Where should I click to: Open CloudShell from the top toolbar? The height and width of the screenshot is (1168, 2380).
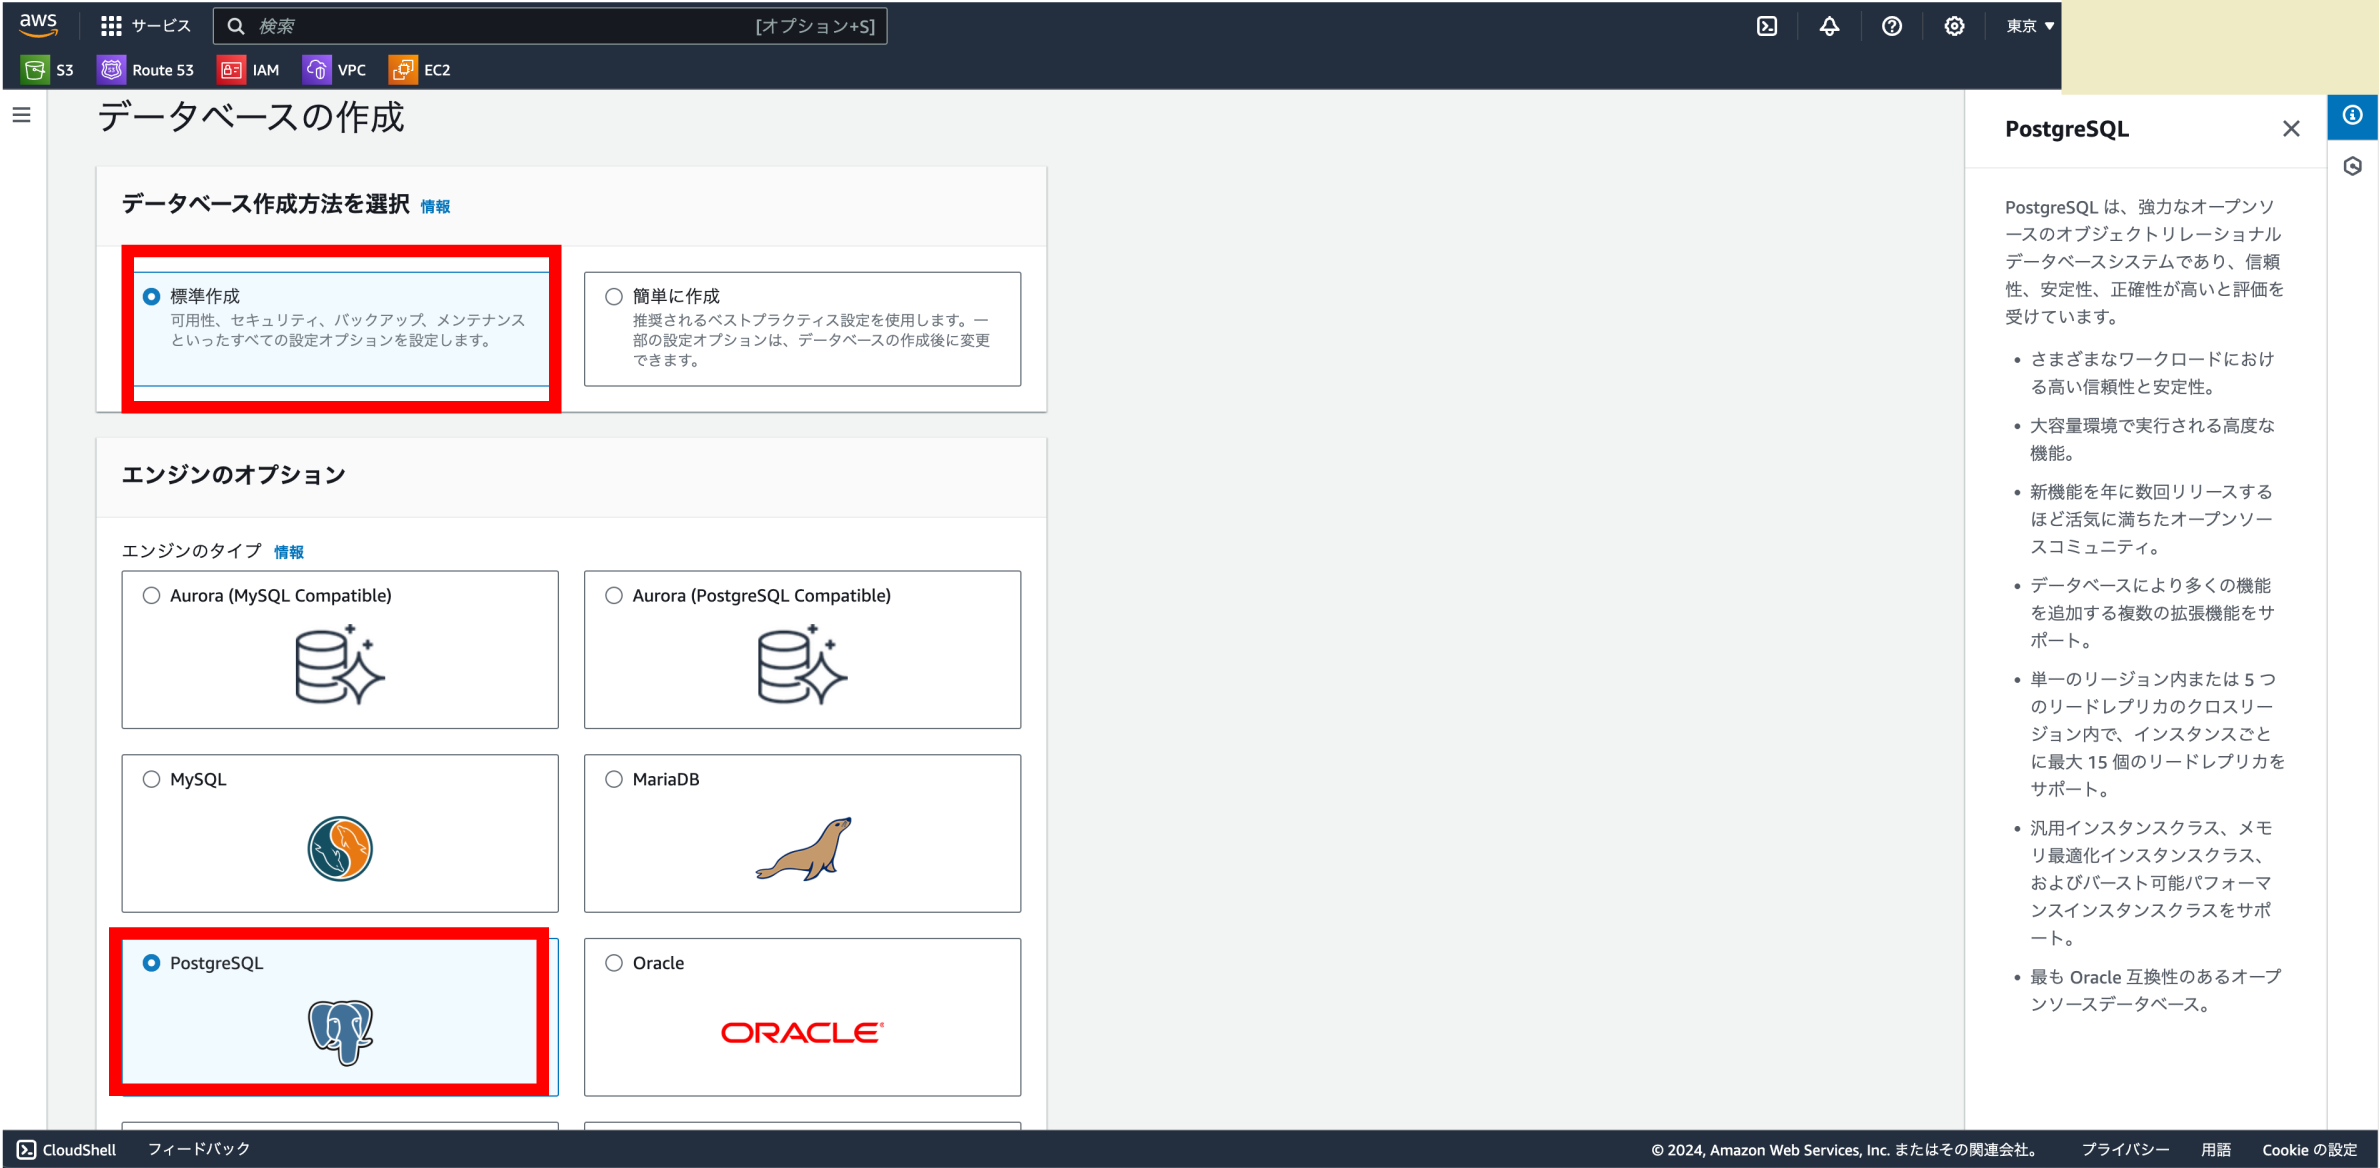[1766, 26]
